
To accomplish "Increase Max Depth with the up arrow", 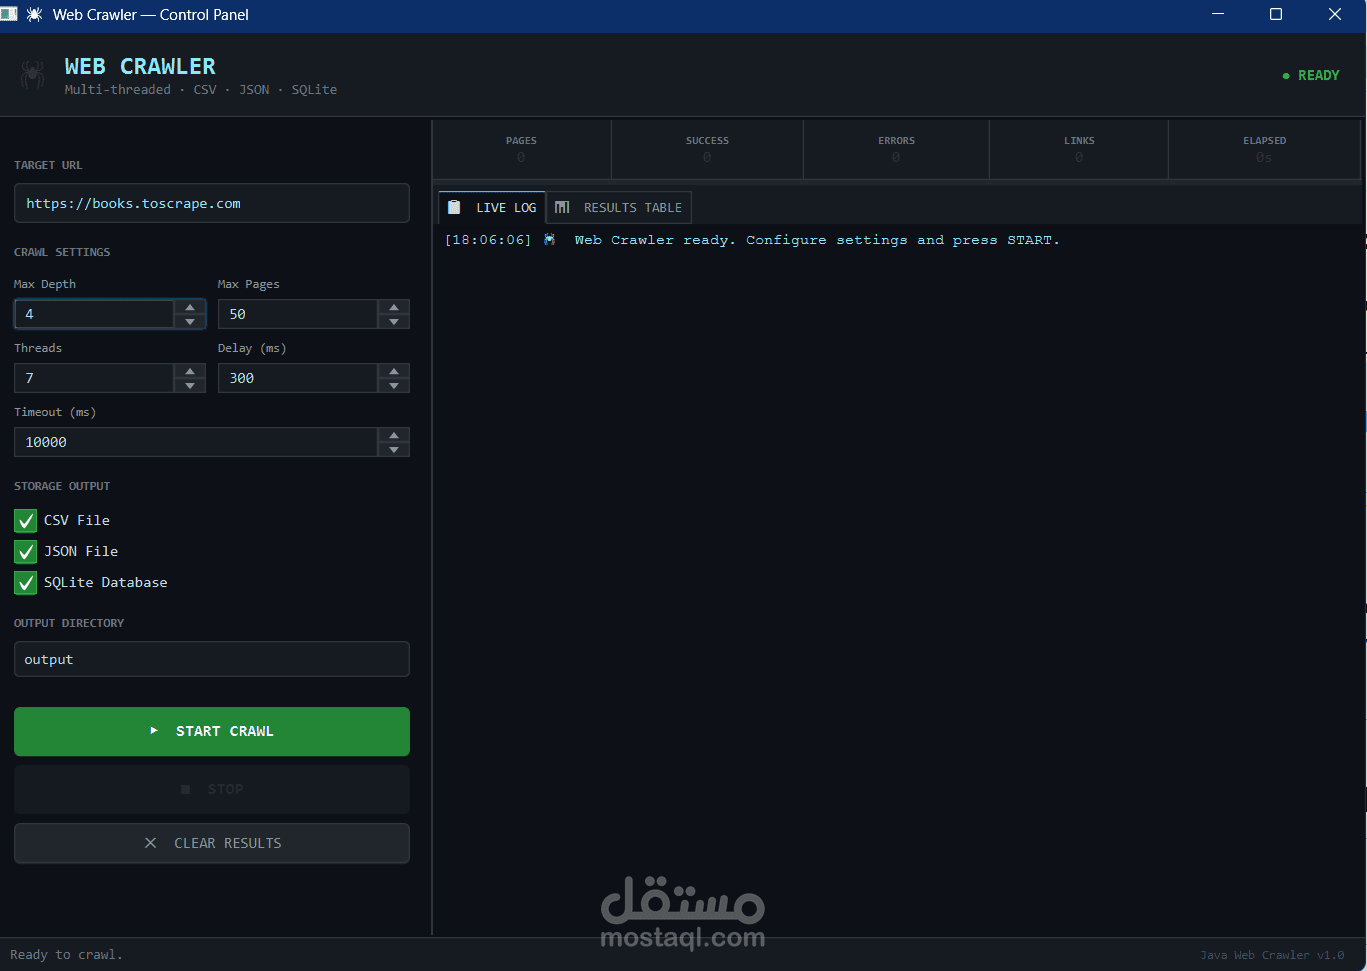I will click(x=190, y=307).
